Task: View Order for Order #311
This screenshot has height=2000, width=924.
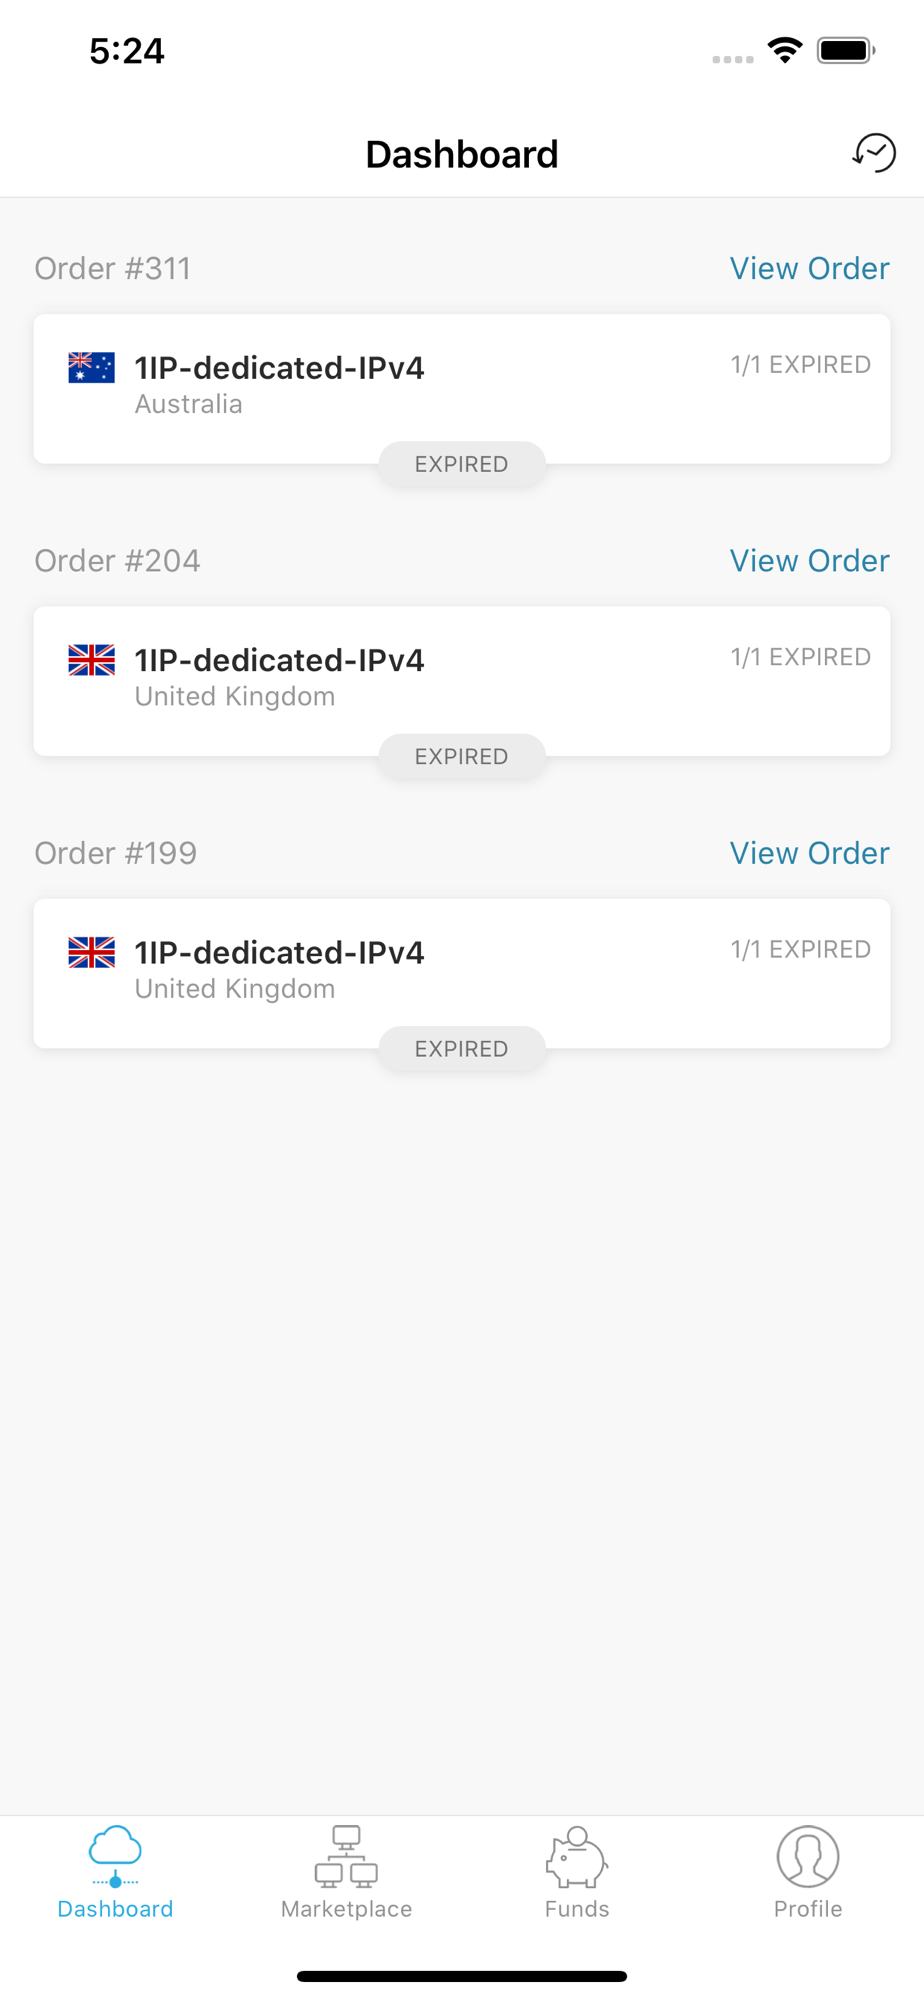Action: coord(809,268)
